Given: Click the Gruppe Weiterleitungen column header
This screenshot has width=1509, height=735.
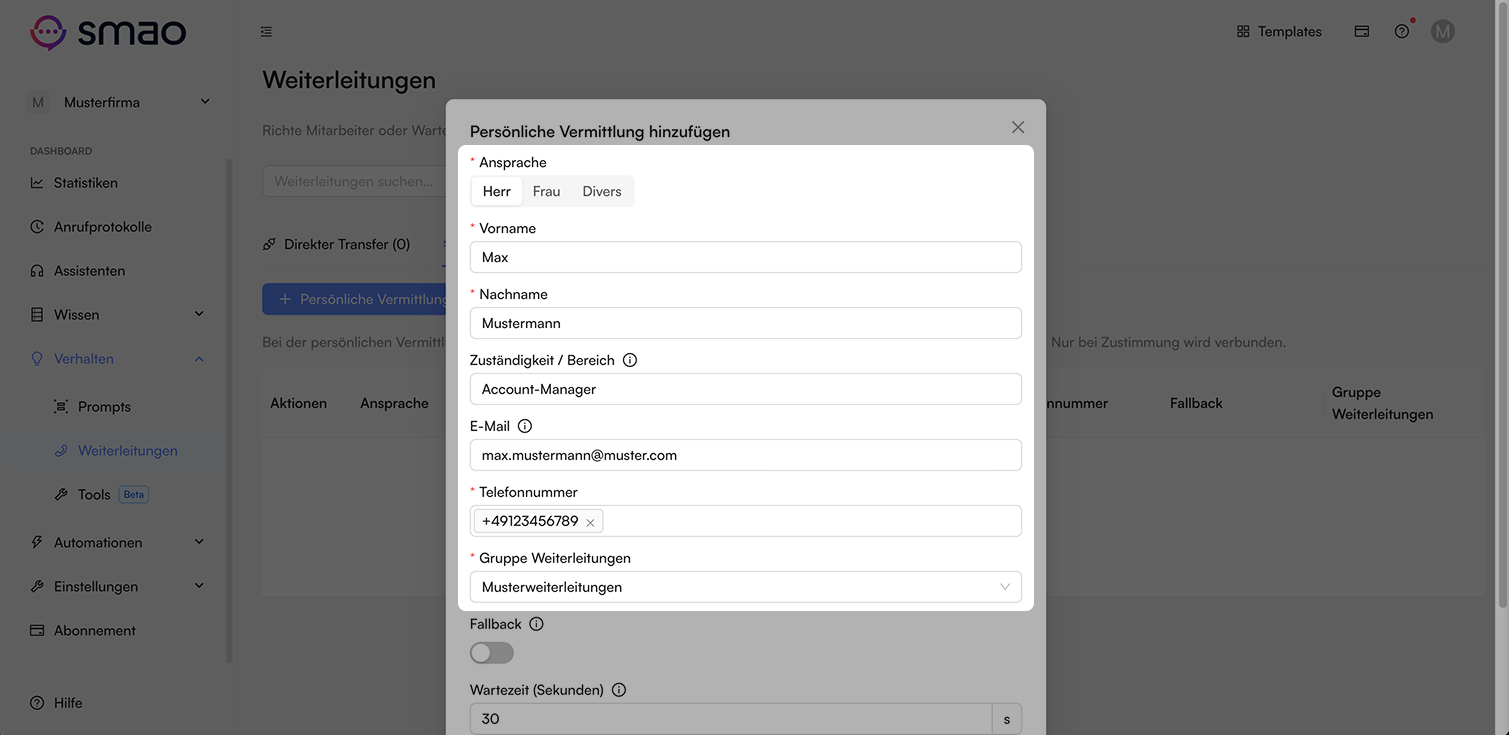Looking at the screenshot, I should [1382, 403].
